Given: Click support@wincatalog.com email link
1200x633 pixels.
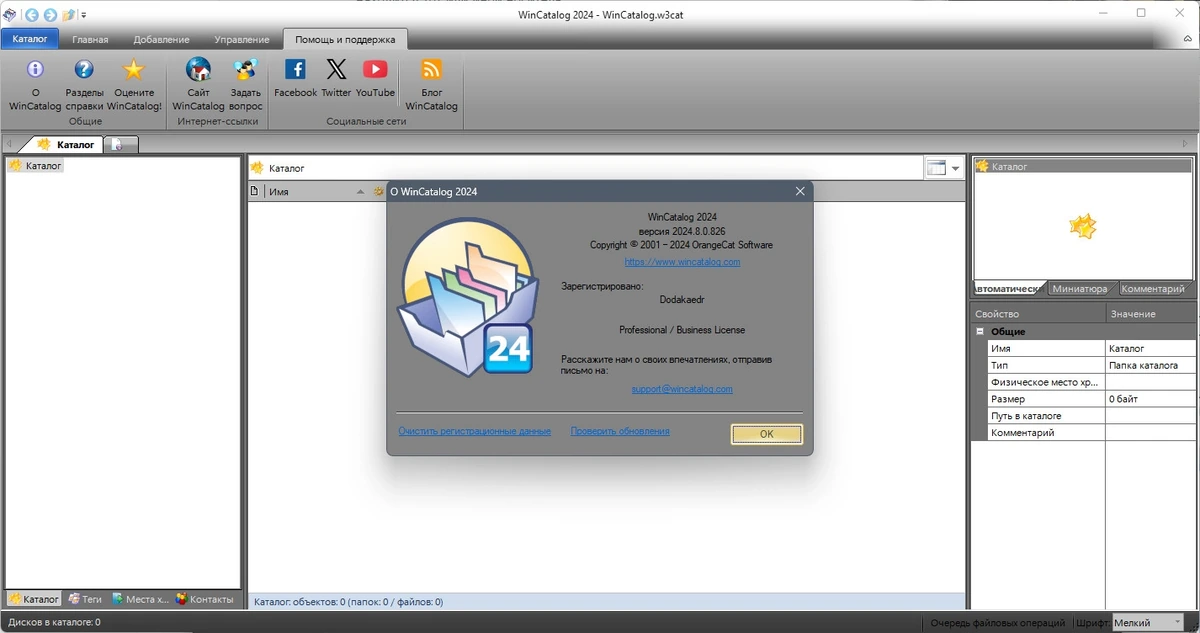Looking at the screenshot, I should pyautogui.click(x=682, y=389).
